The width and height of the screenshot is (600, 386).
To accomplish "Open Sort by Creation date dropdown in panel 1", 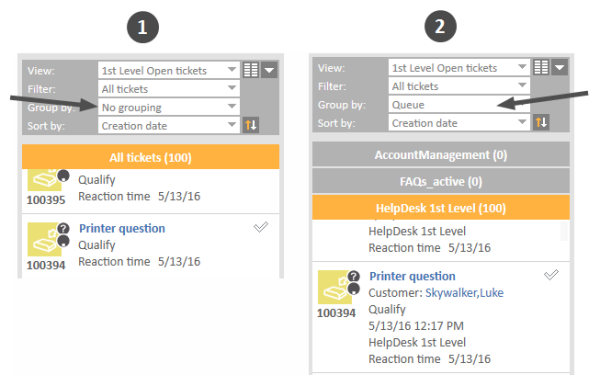I will point(169,125).
